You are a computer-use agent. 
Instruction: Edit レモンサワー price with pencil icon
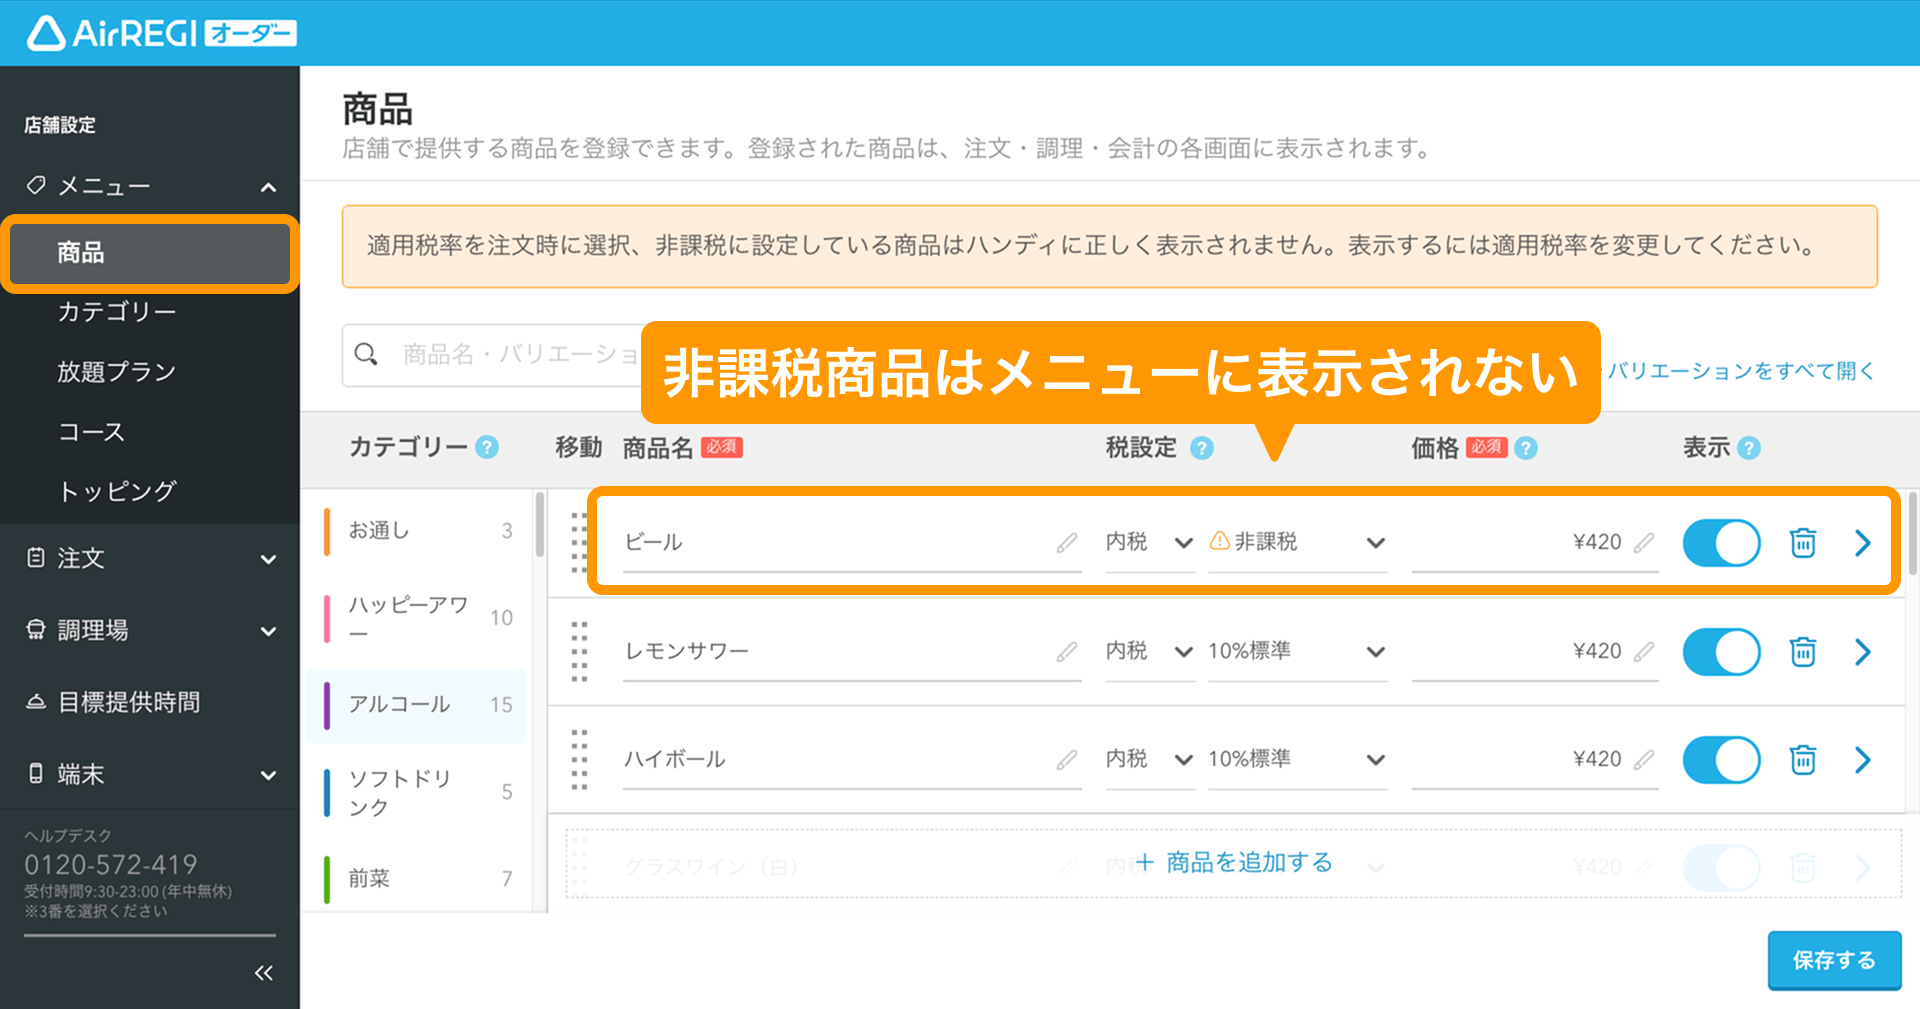pos(1644,652)
